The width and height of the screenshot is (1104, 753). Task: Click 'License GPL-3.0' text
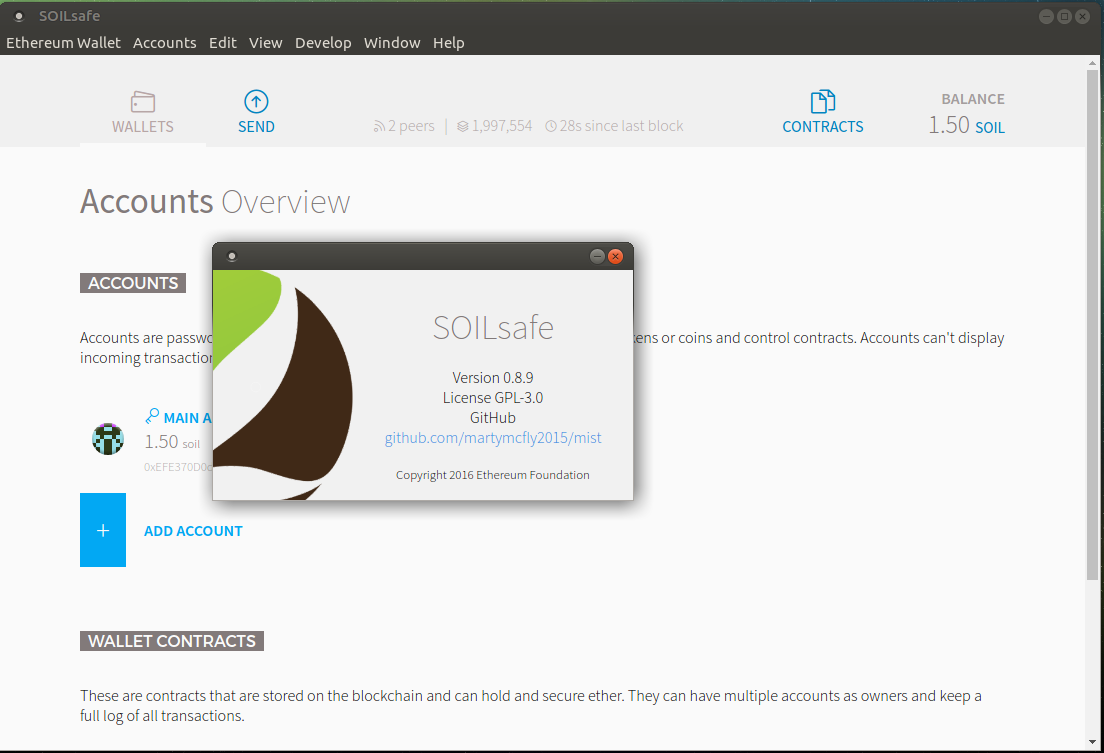coord(493,398)
